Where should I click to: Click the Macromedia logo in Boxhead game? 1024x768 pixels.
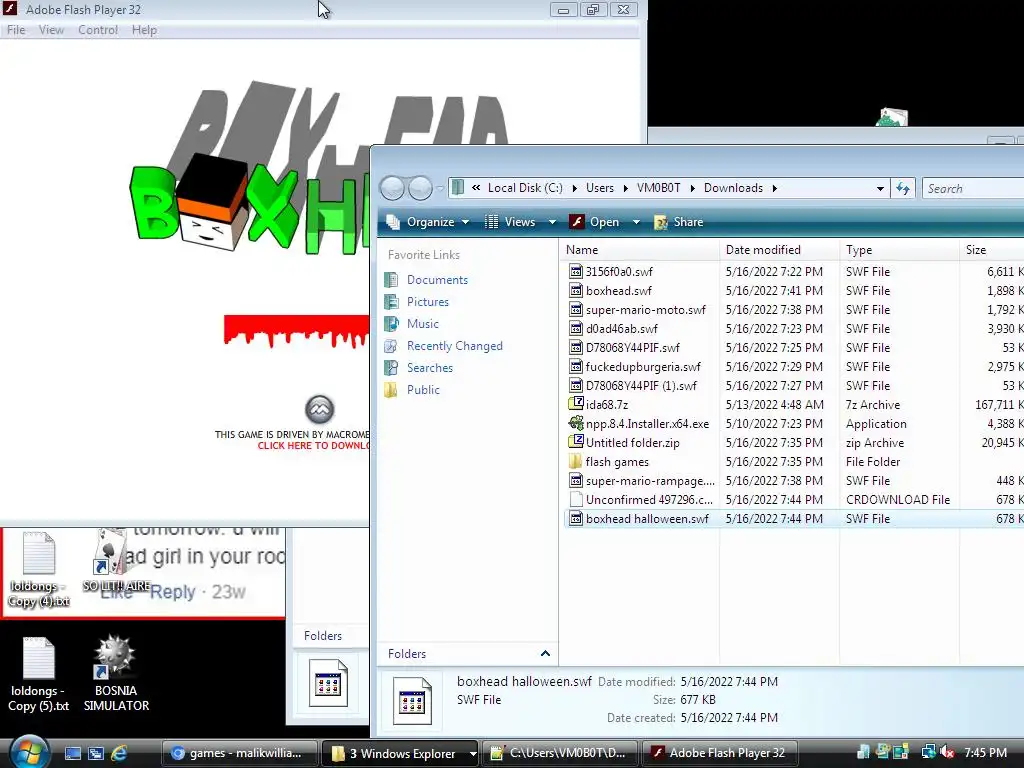click(319, 409)
